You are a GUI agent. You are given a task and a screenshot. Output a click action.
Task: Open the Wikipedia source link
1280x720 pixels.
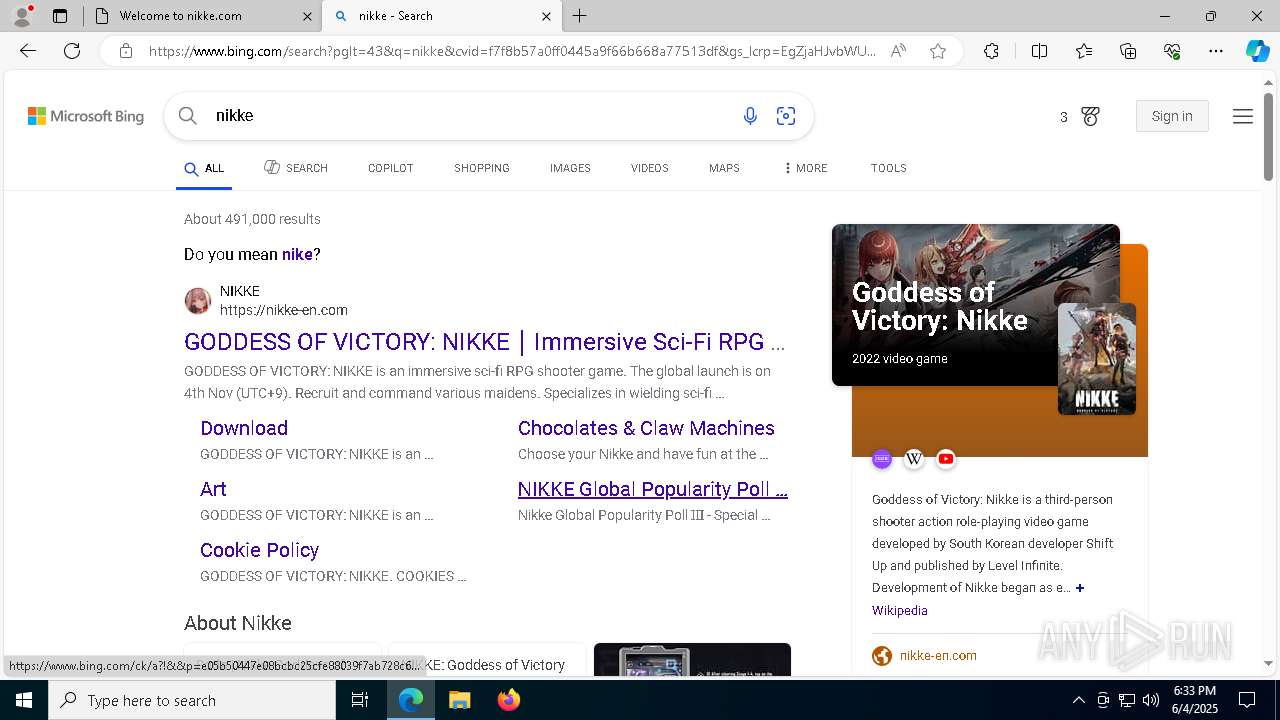pos(900,610)
